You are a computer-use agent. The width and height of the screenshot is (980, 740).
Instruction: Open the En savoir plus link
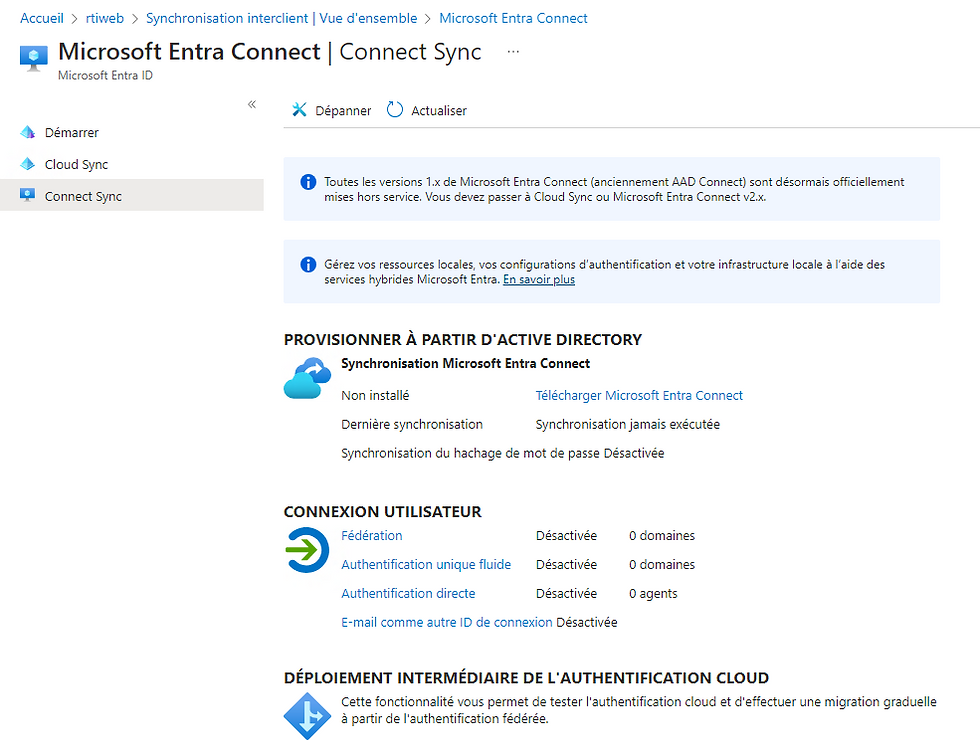pyautogui.click(x=539, y=279)
